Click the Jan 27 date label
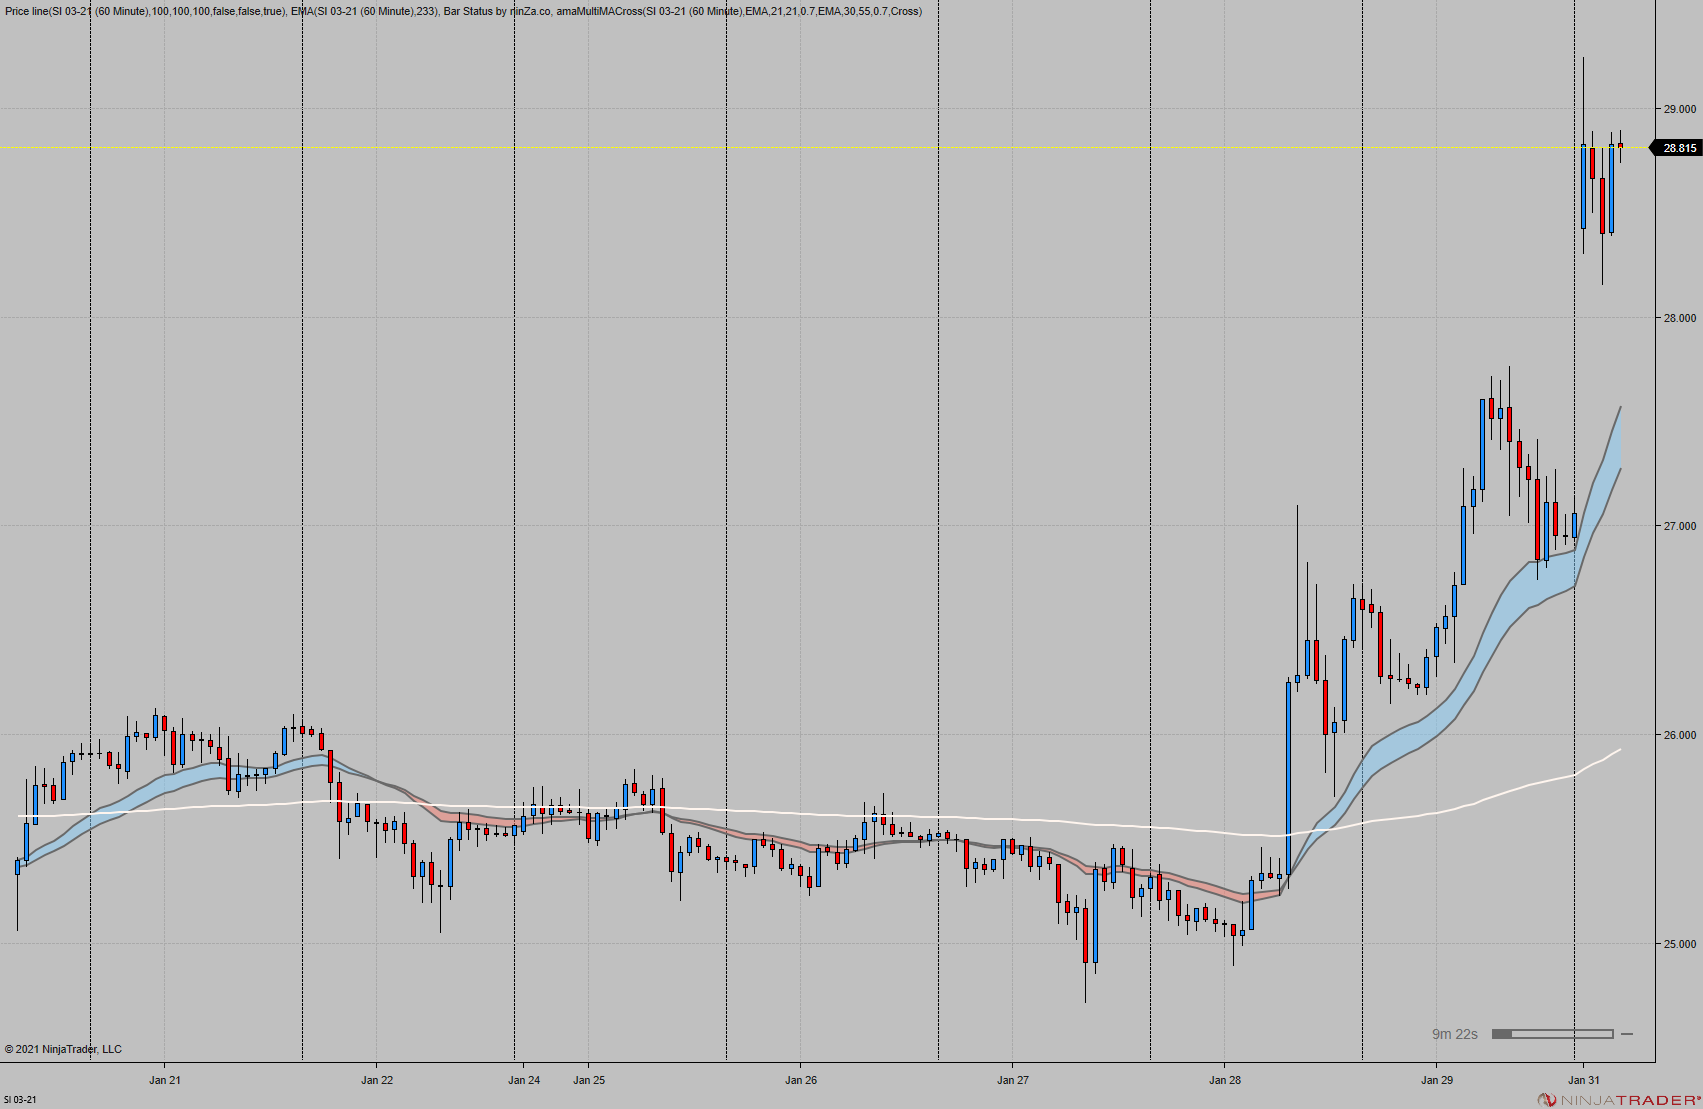The width and height of the screenshot is (1703, 1109). (x=1013, y=1080)
